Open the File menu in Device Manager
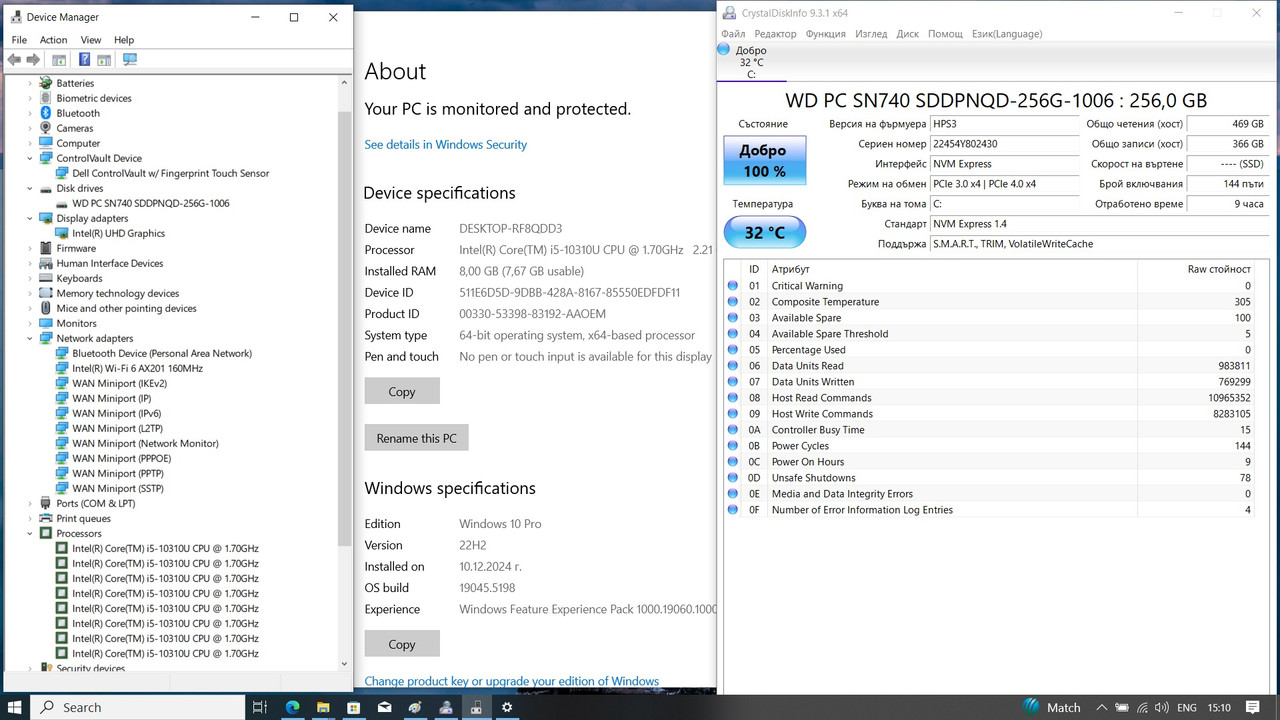The height and width of the screenshot is (720, 1280). pos(19,40)
